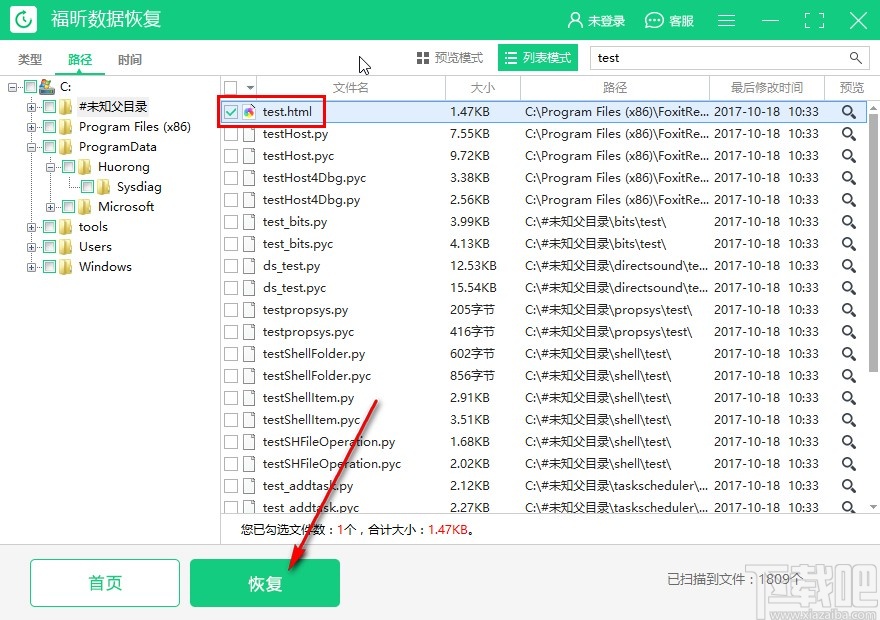Preview testShellFolder.py with magnifier icon

click(x=849, y=353)
